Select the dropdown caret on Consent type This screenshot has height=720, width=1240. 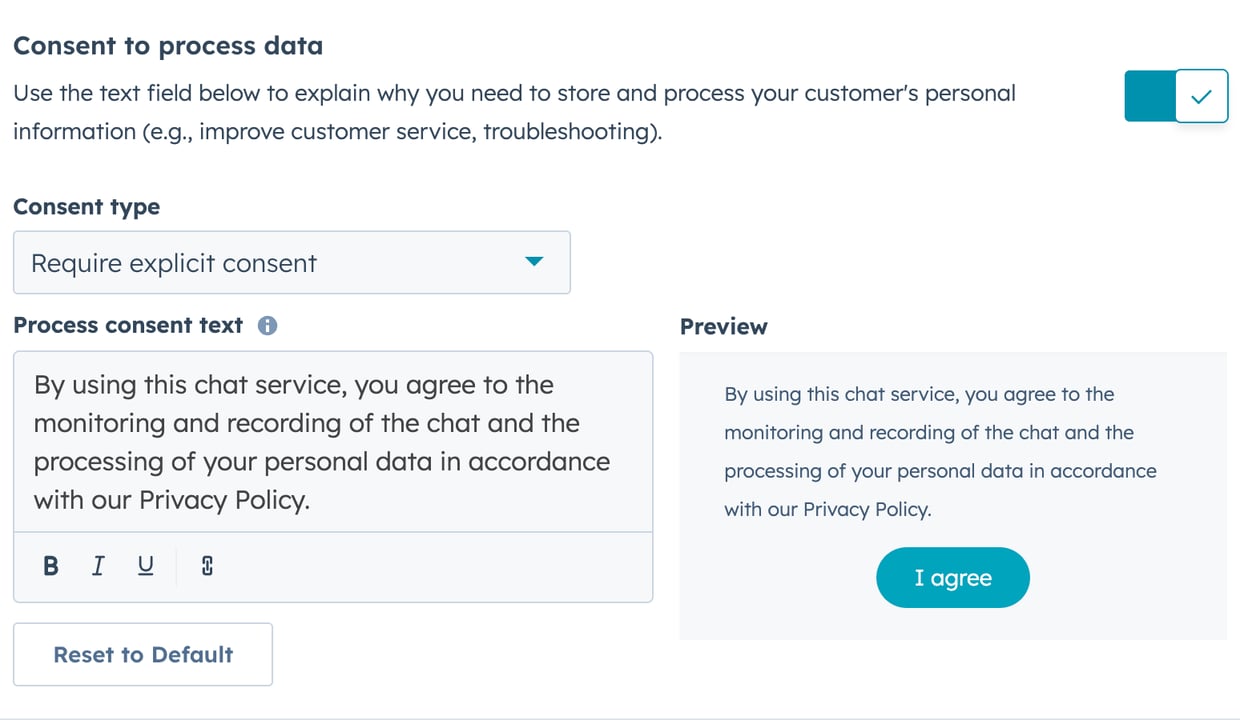click(x=535, y=262)
